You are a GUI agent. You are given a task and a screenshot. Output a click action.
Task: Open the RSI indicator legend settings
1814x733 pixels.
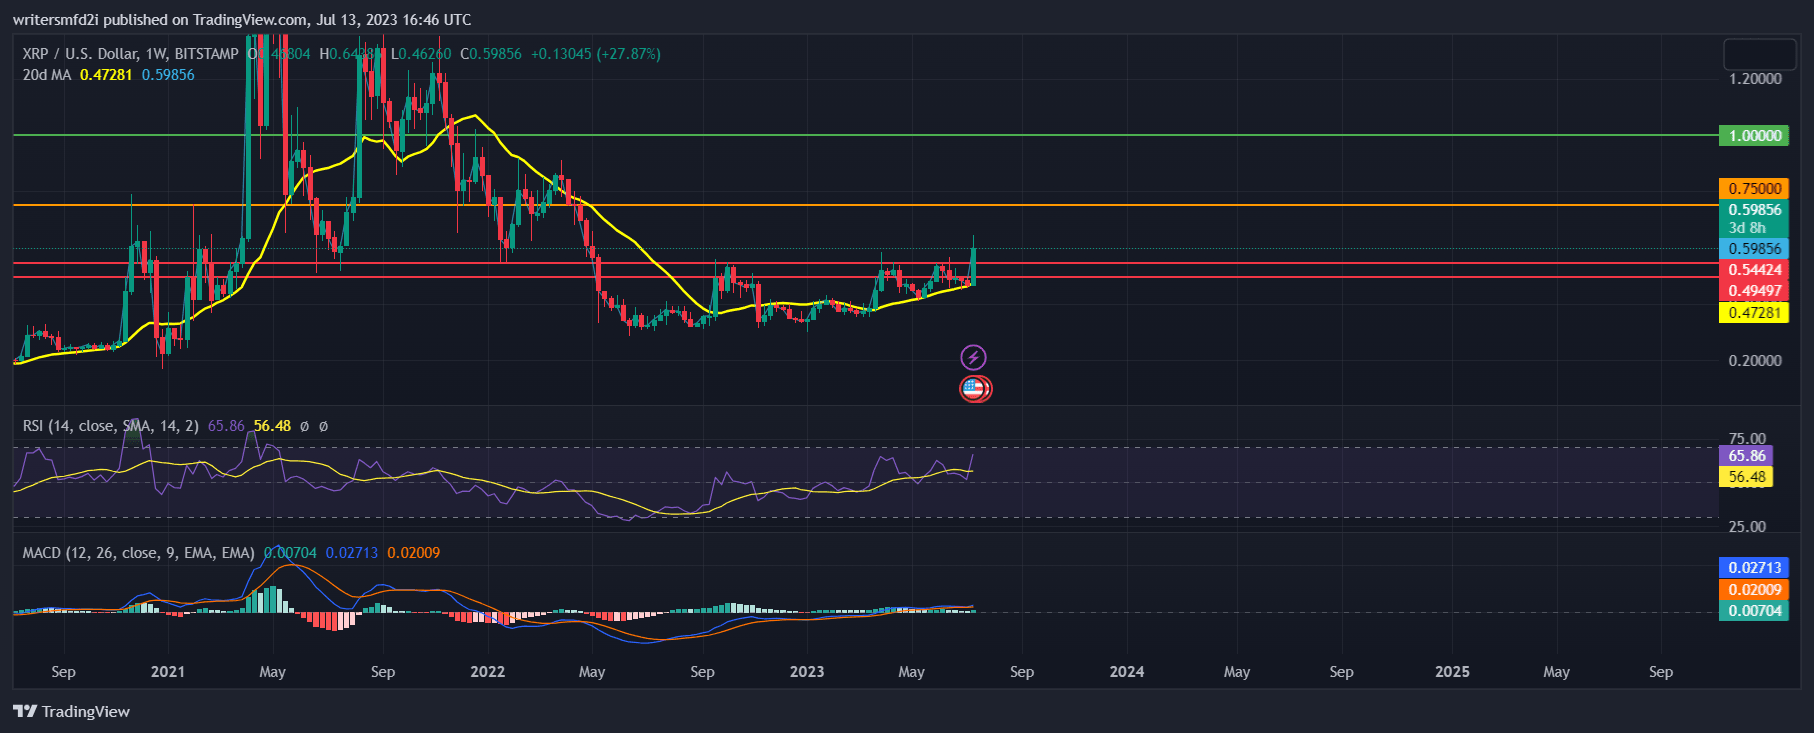(112, 426)
